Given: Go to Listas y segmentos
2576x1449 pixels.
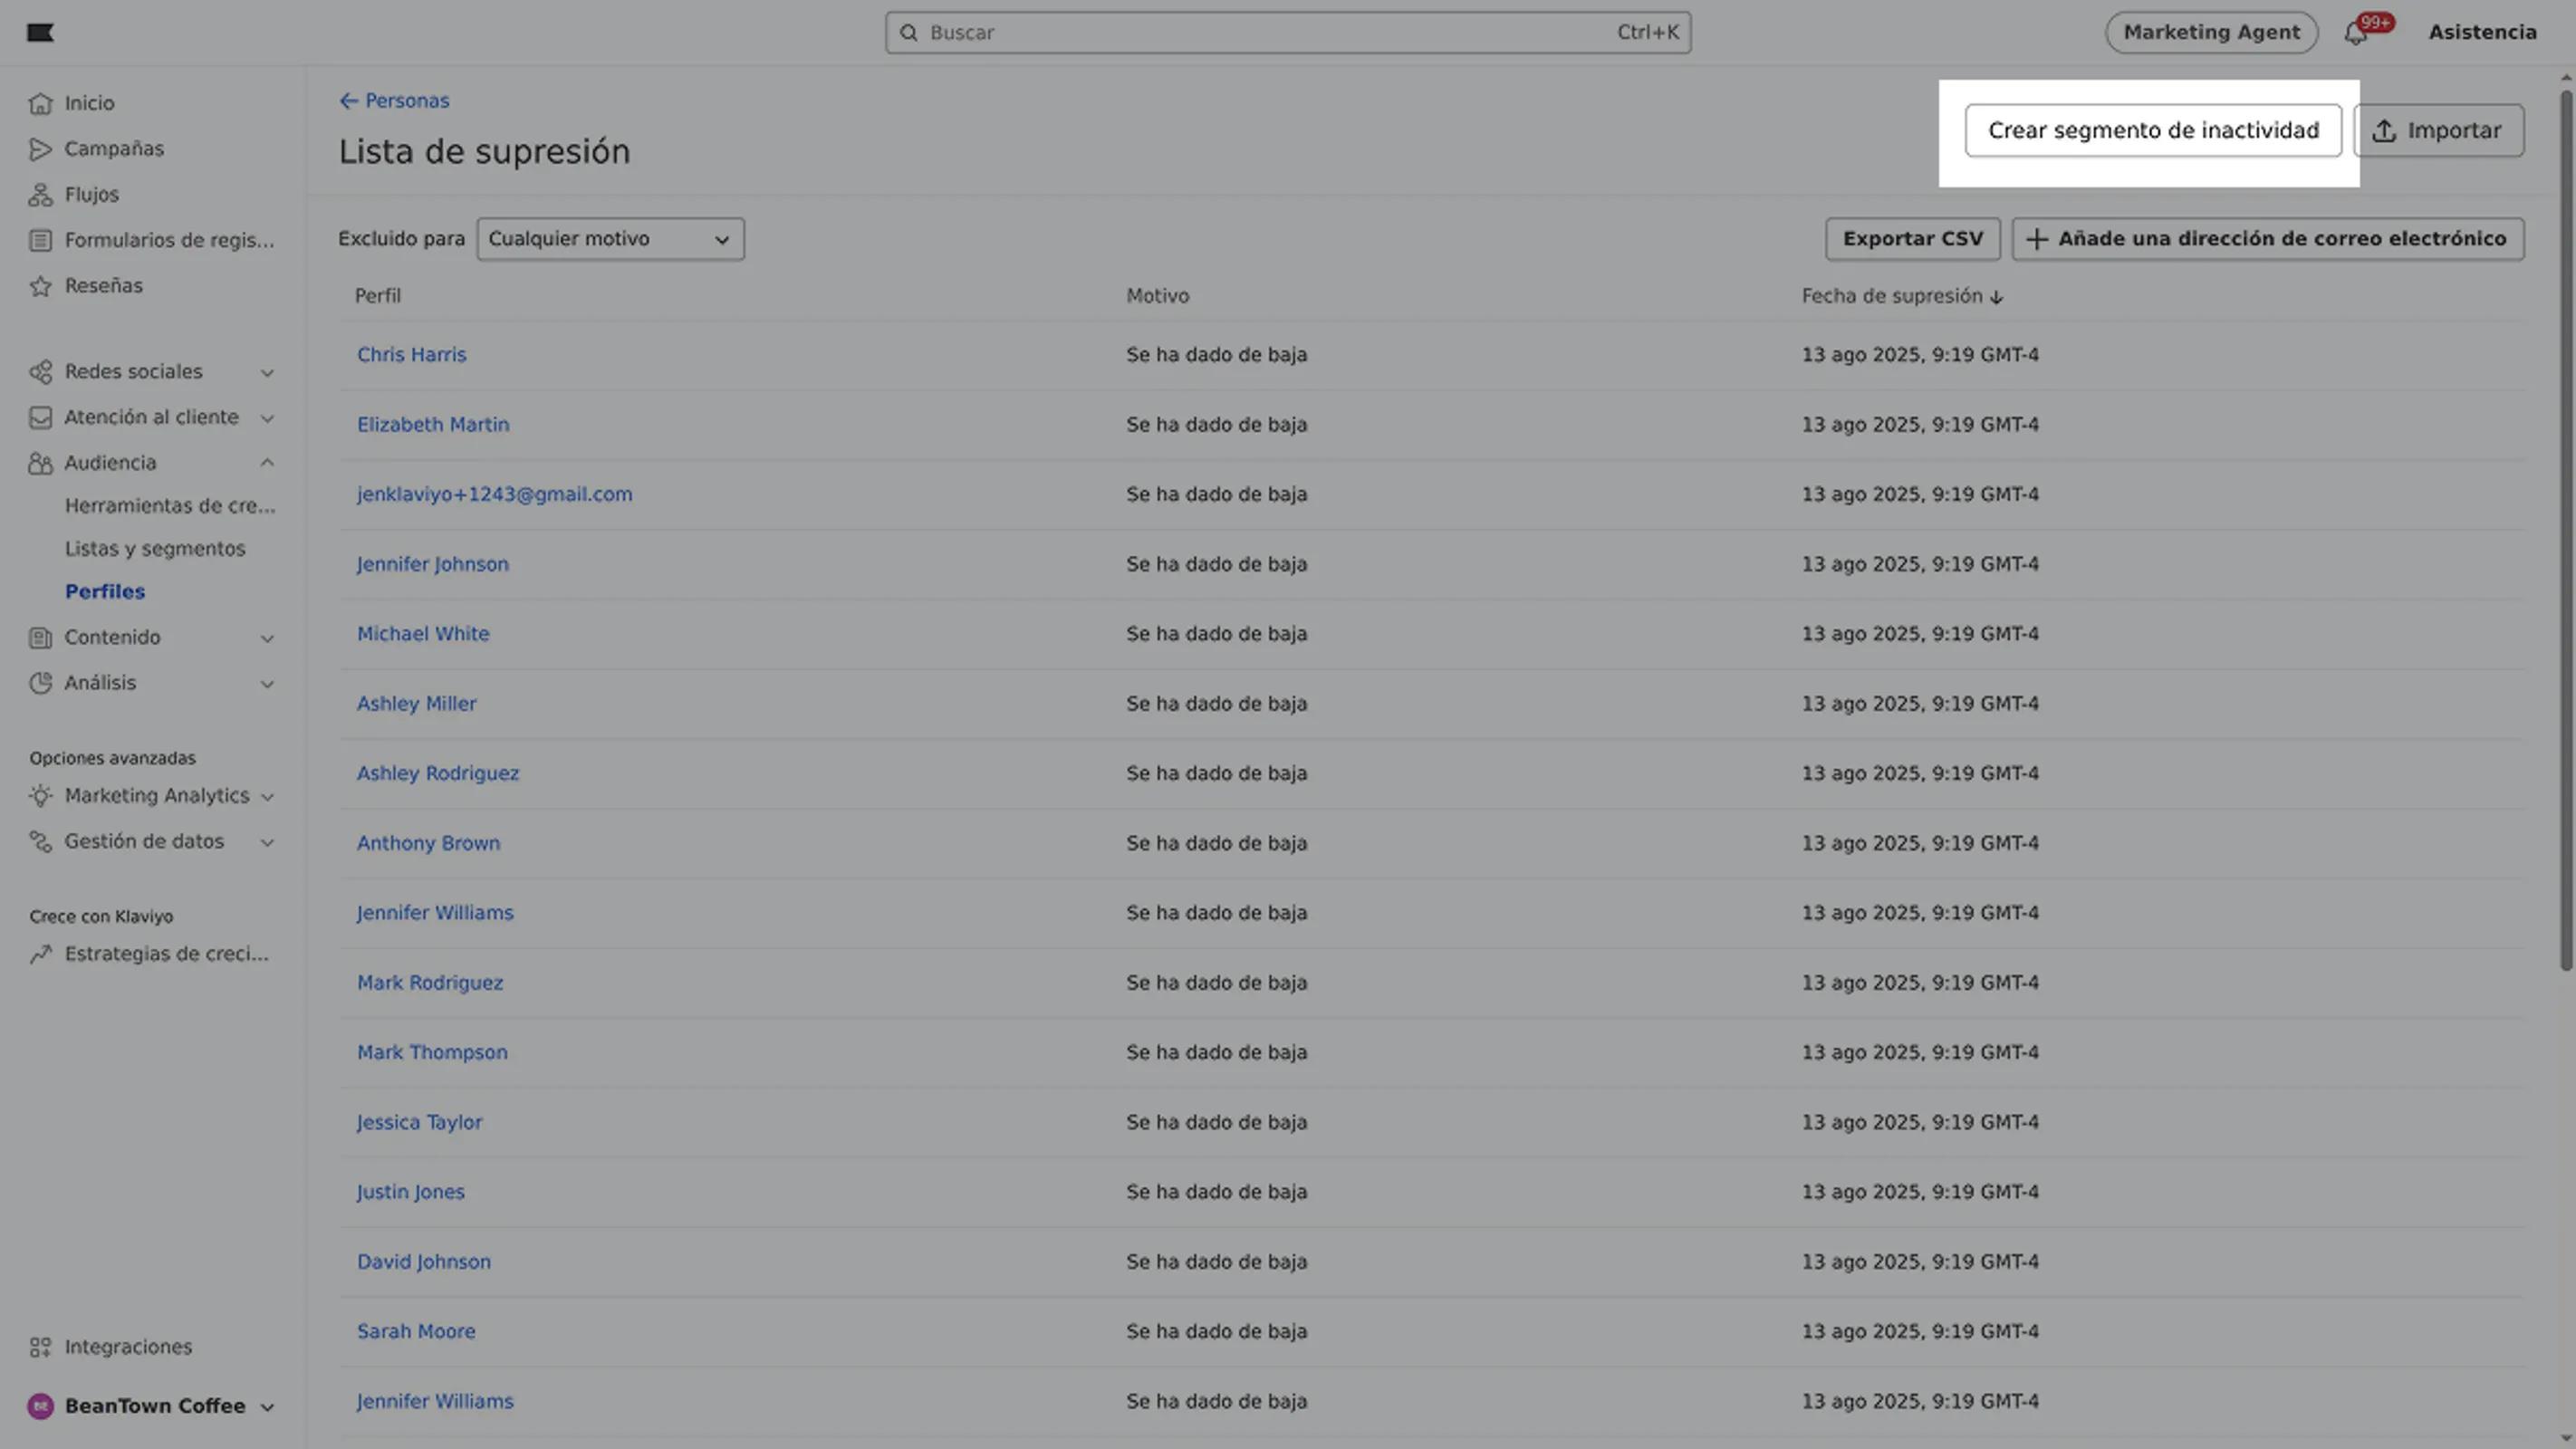Looking at the screenshot, I should 155,549.
